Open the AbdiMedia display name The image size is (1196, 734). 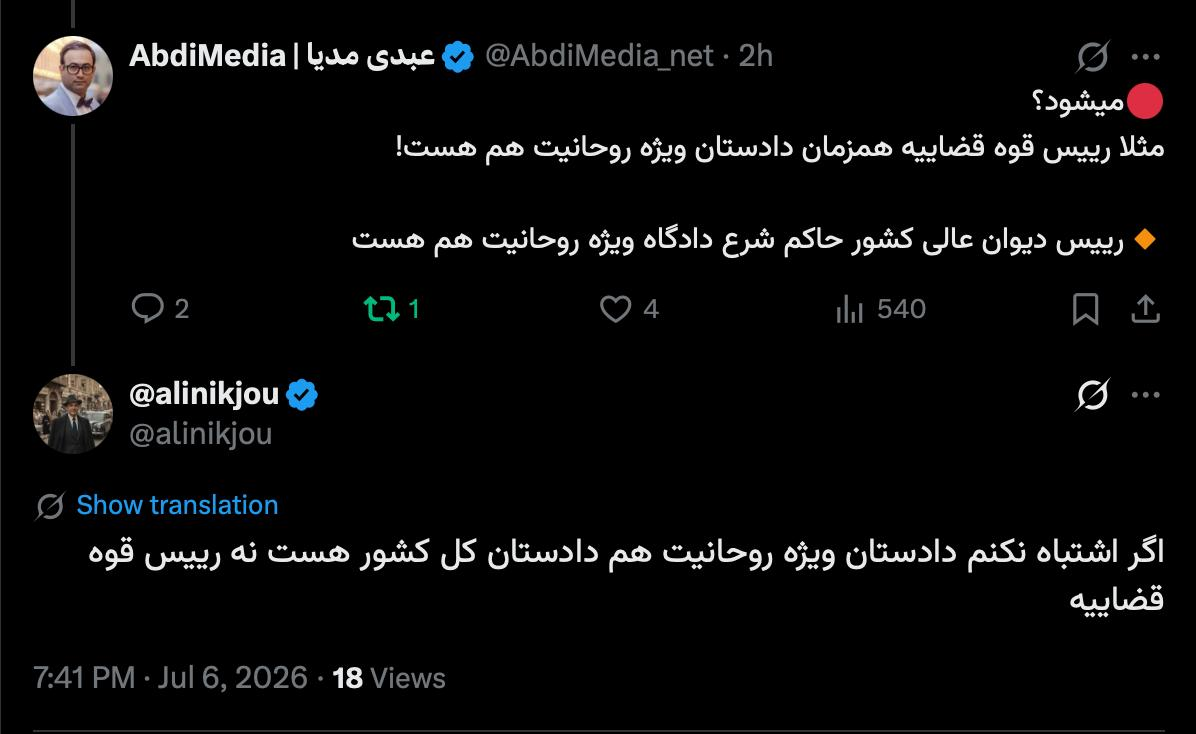[281, 56]
